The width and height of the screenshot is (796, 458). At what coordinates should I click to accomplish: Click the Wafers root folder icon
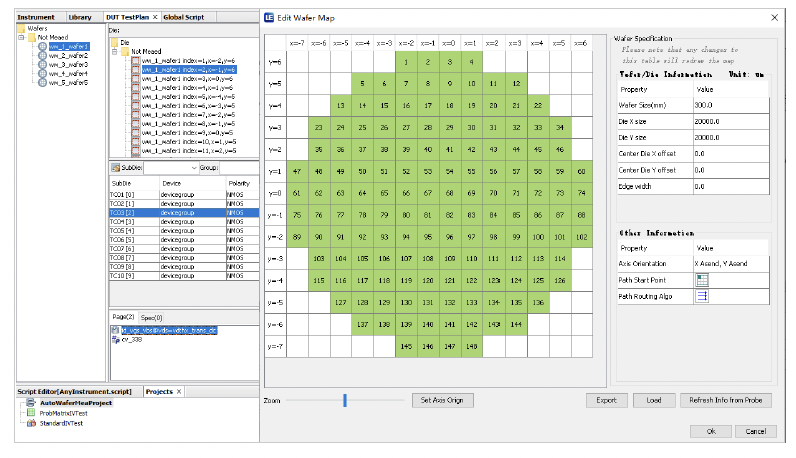click(21, 28)
